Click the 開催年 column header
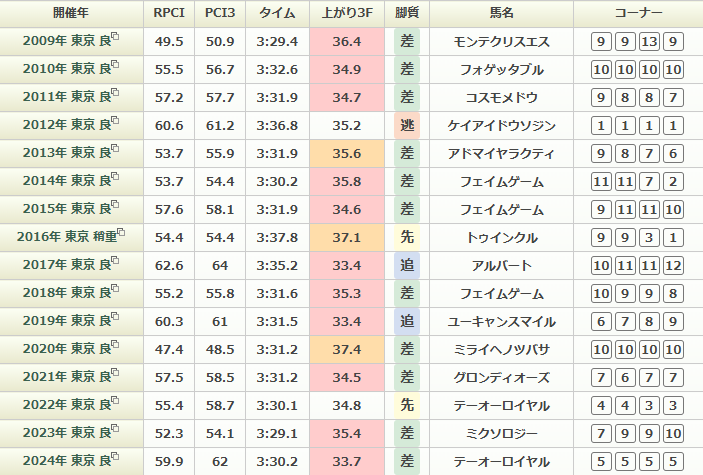This screenshot has width=703, height=475. [x=70, y=14]
